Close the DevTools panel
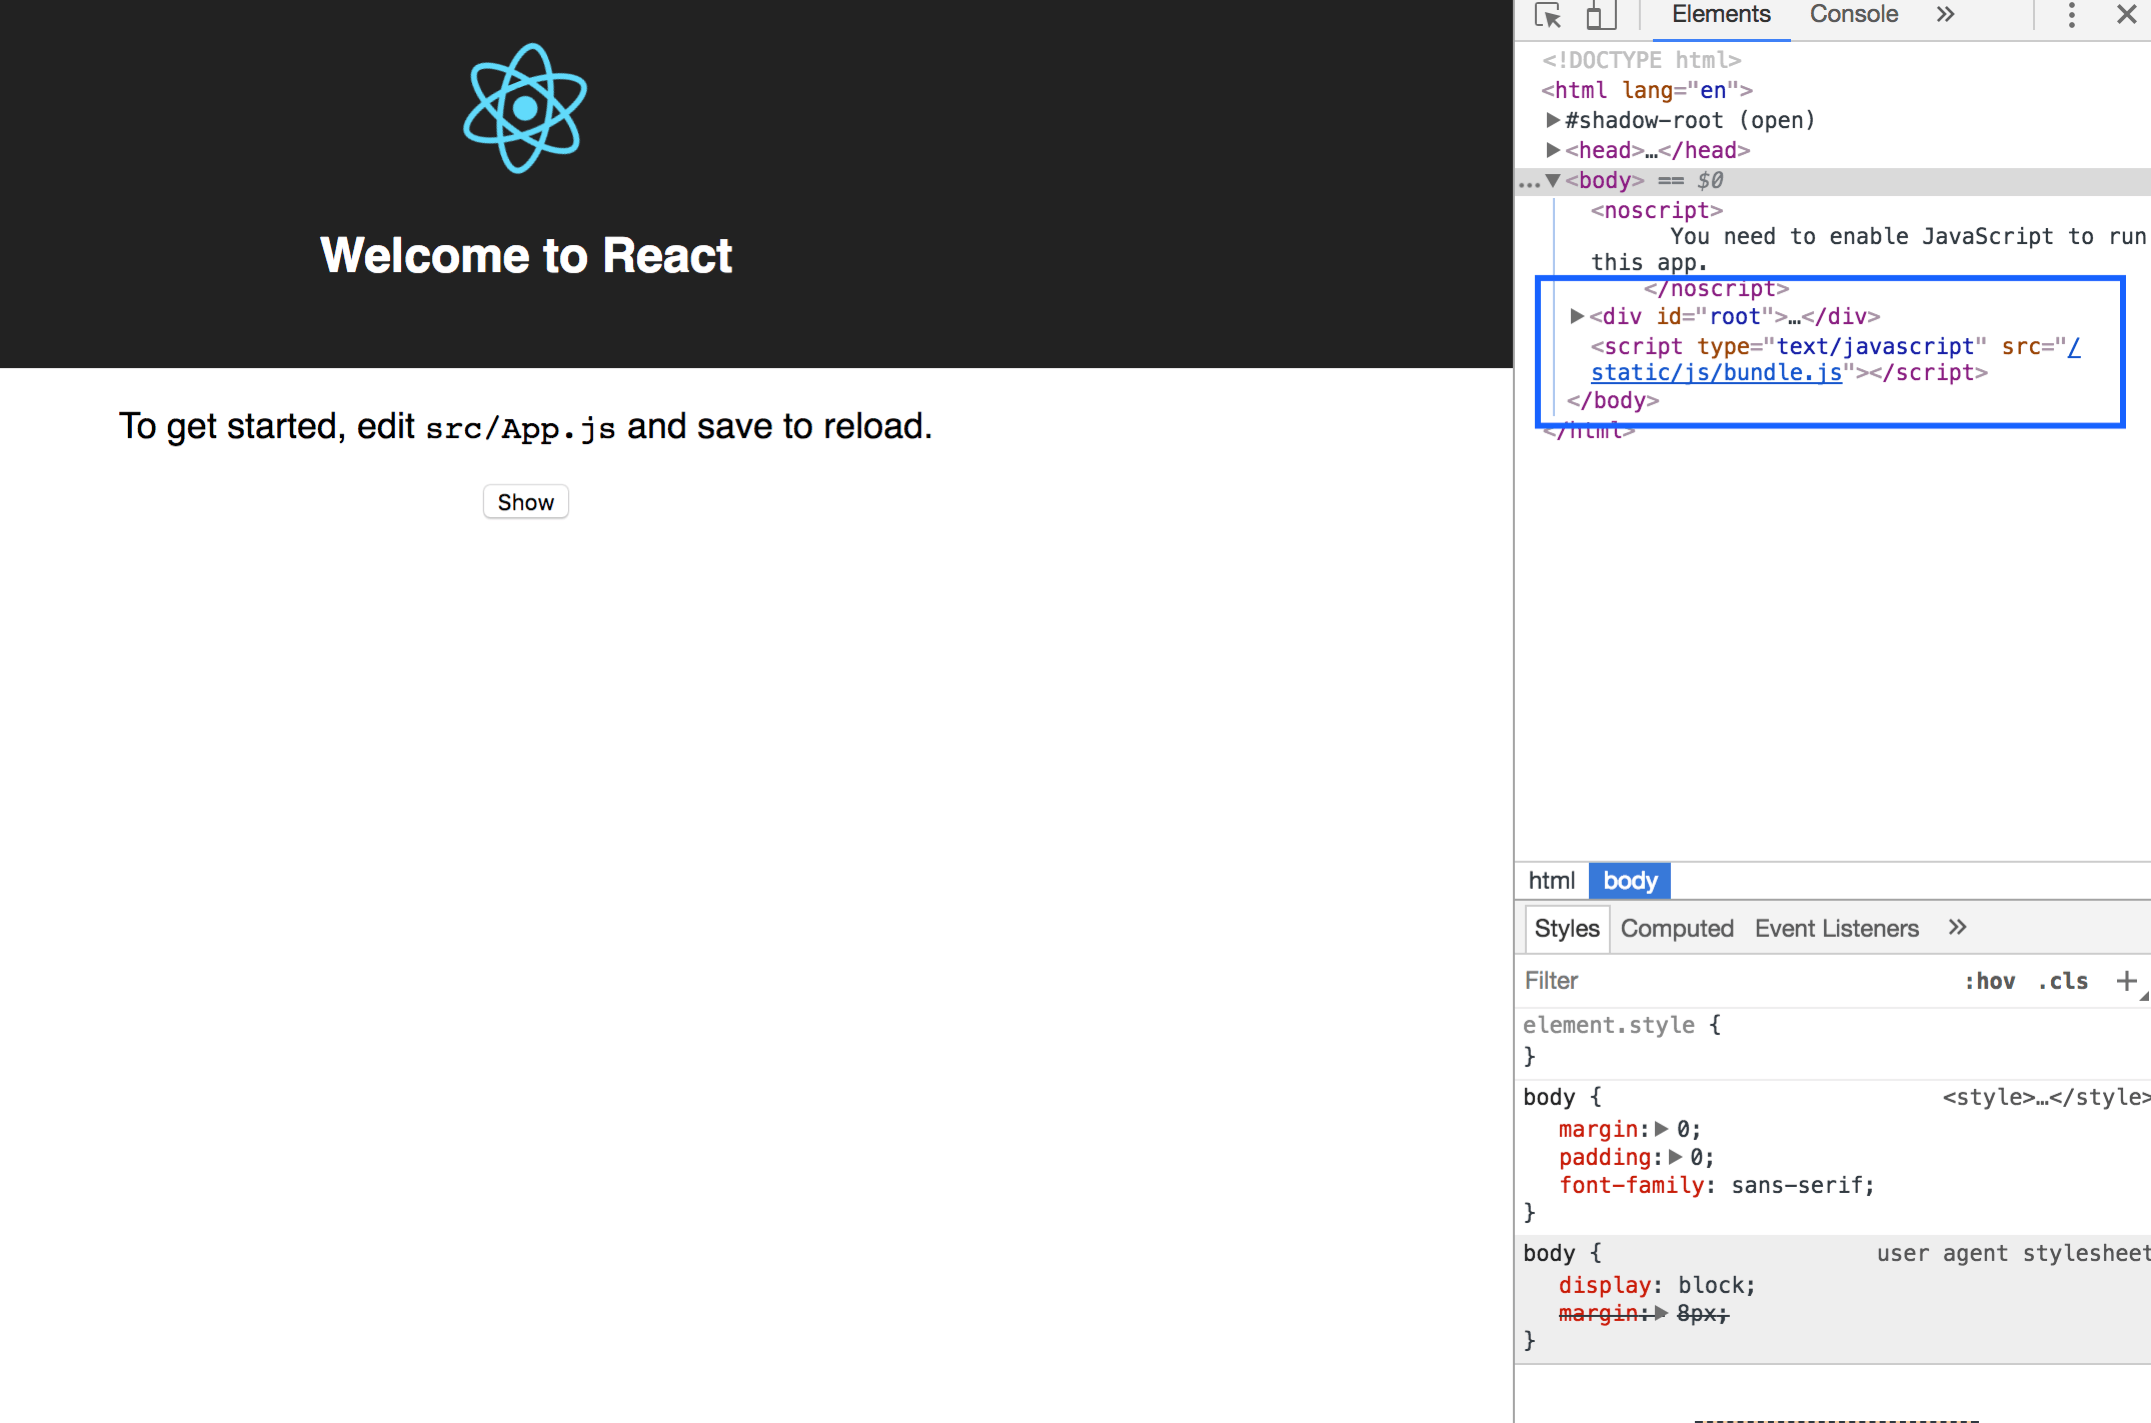Screen dimensions: 2151x1423 click(2126, 15)
